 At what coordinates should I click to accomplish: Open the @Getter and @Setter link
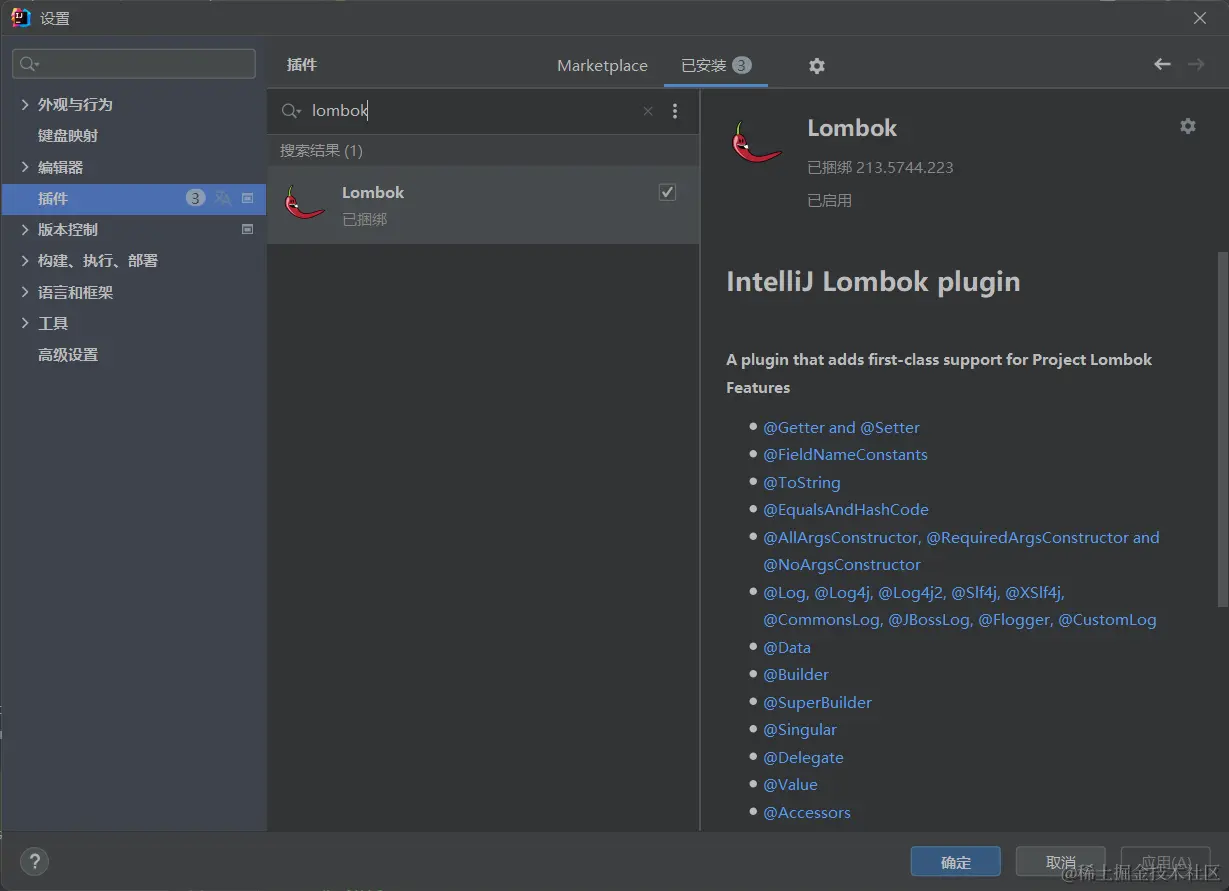(841, 427)
